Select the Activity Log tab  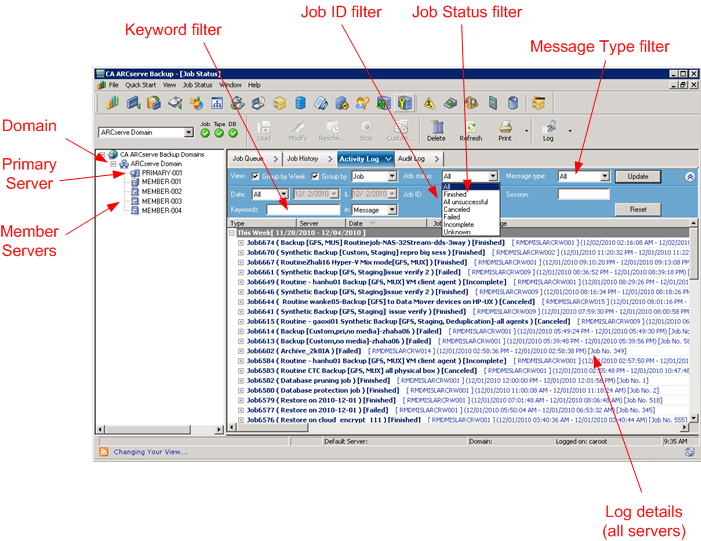pos(365,159)
